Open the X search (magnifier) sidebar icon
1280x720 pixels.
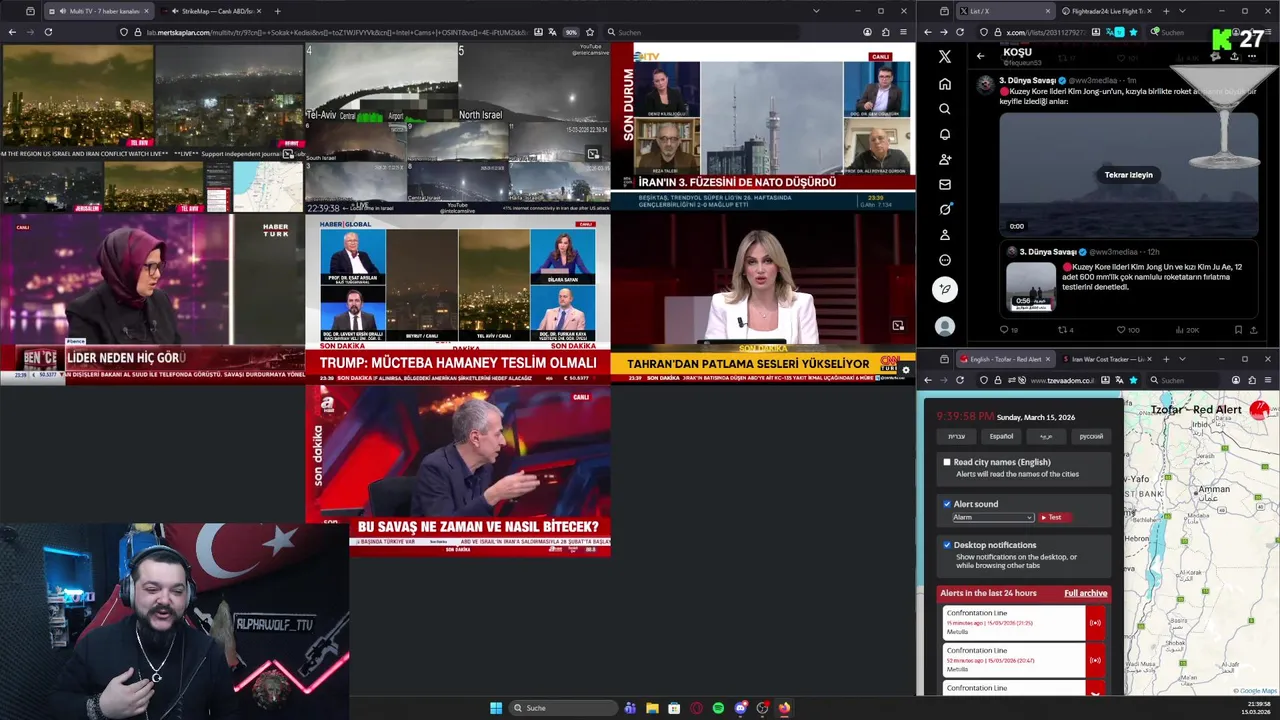(944, 109)
